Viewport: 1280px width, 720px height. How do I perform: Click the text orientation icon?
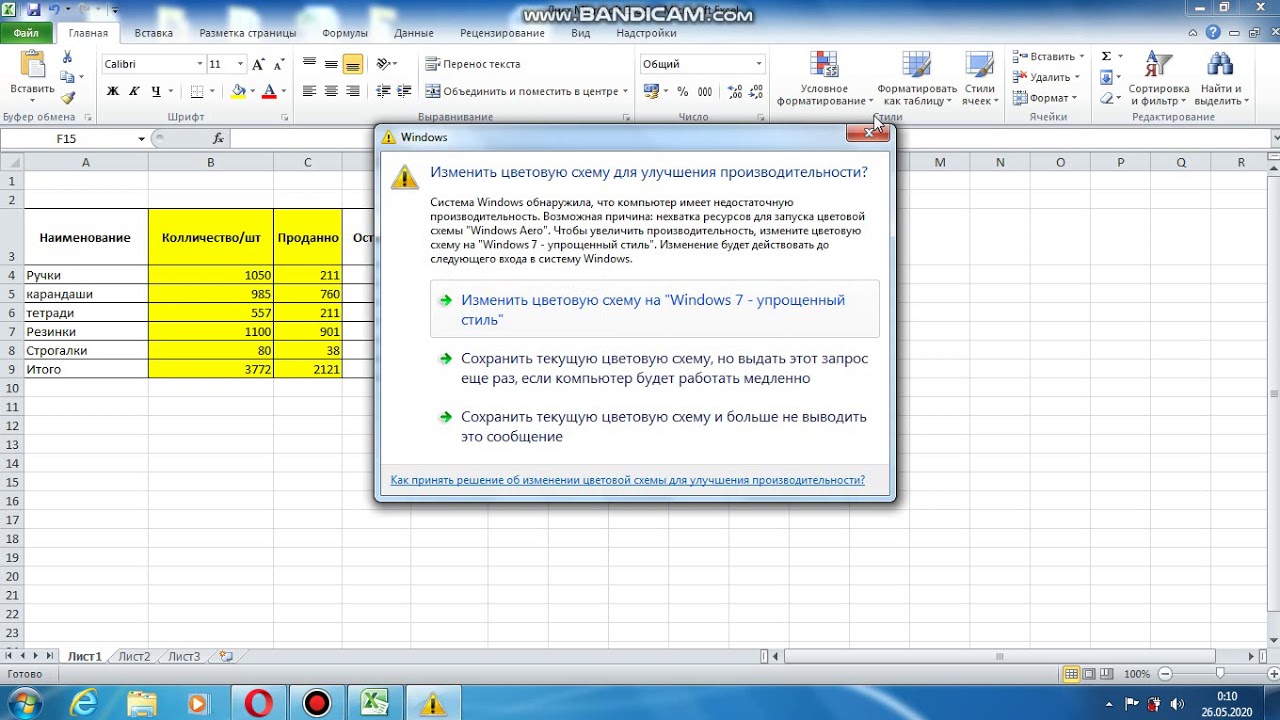click(383, 64)
